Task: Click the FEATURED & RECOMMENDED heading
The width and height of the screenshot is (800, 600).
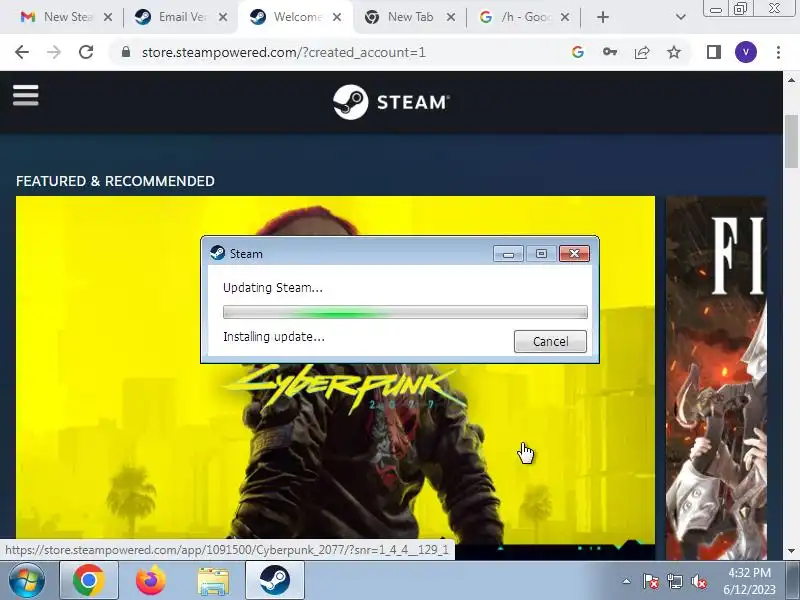Action: click(x=115, y=181)
